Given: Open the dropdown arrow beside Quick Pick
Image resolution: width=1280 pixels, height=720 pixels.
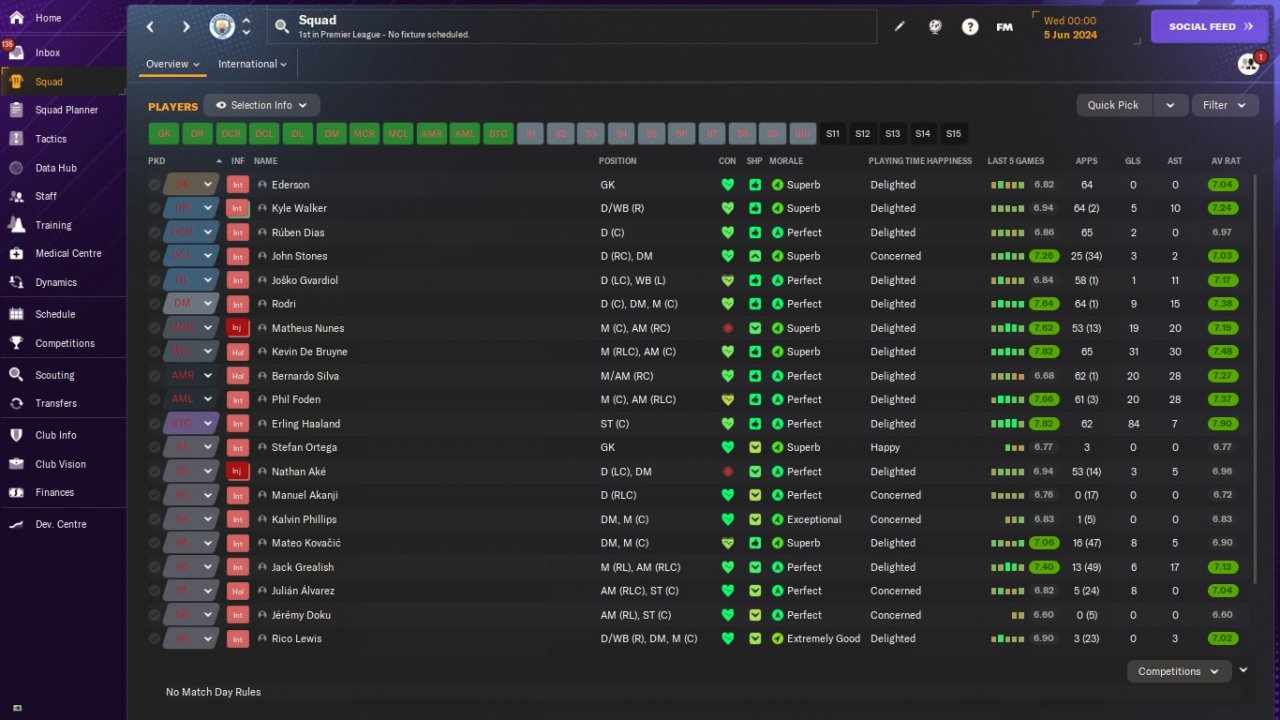Looking at the screenshot, I should point(1170,105).
